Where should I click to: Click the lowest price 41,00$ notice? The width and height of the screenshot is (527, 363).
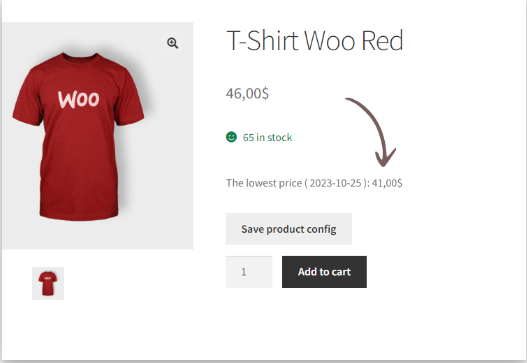(314, 183)
